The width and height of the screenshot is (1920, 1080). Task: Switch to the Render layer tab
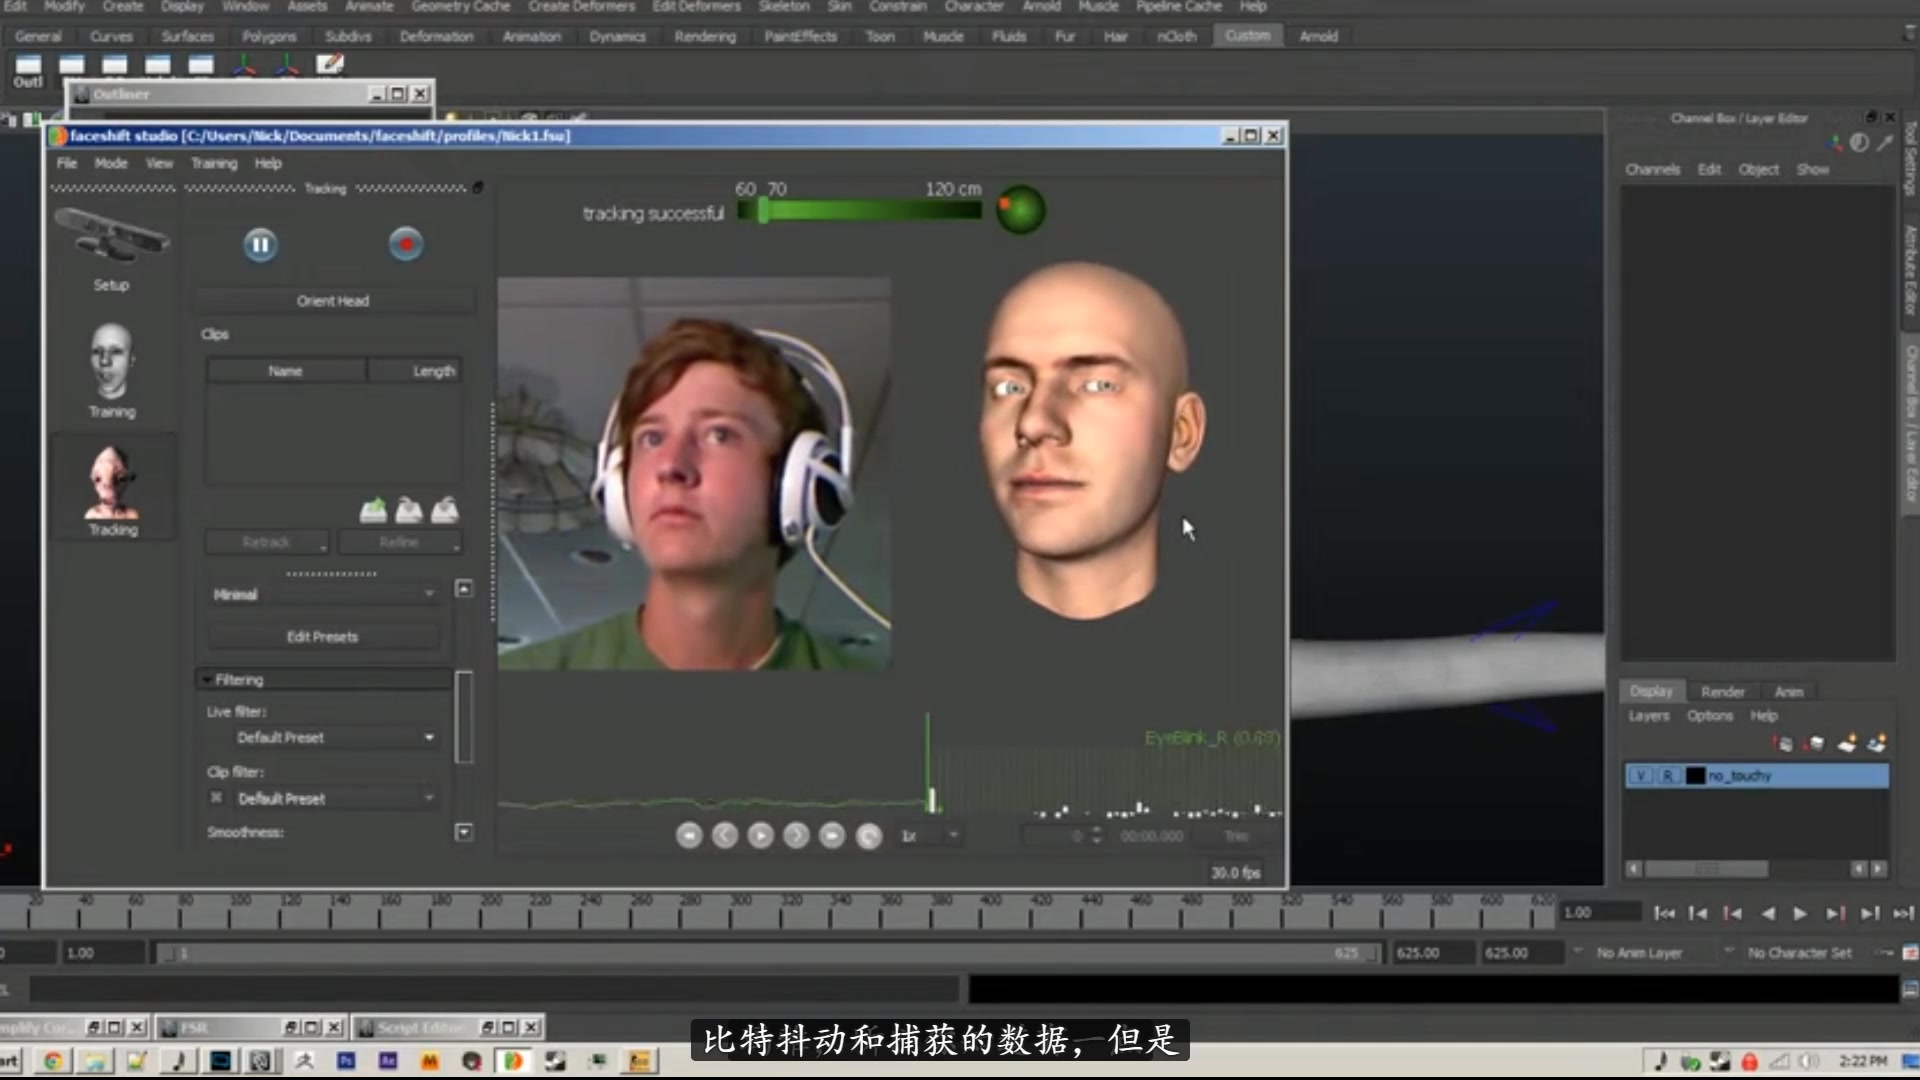click(x=1722, y=692)
